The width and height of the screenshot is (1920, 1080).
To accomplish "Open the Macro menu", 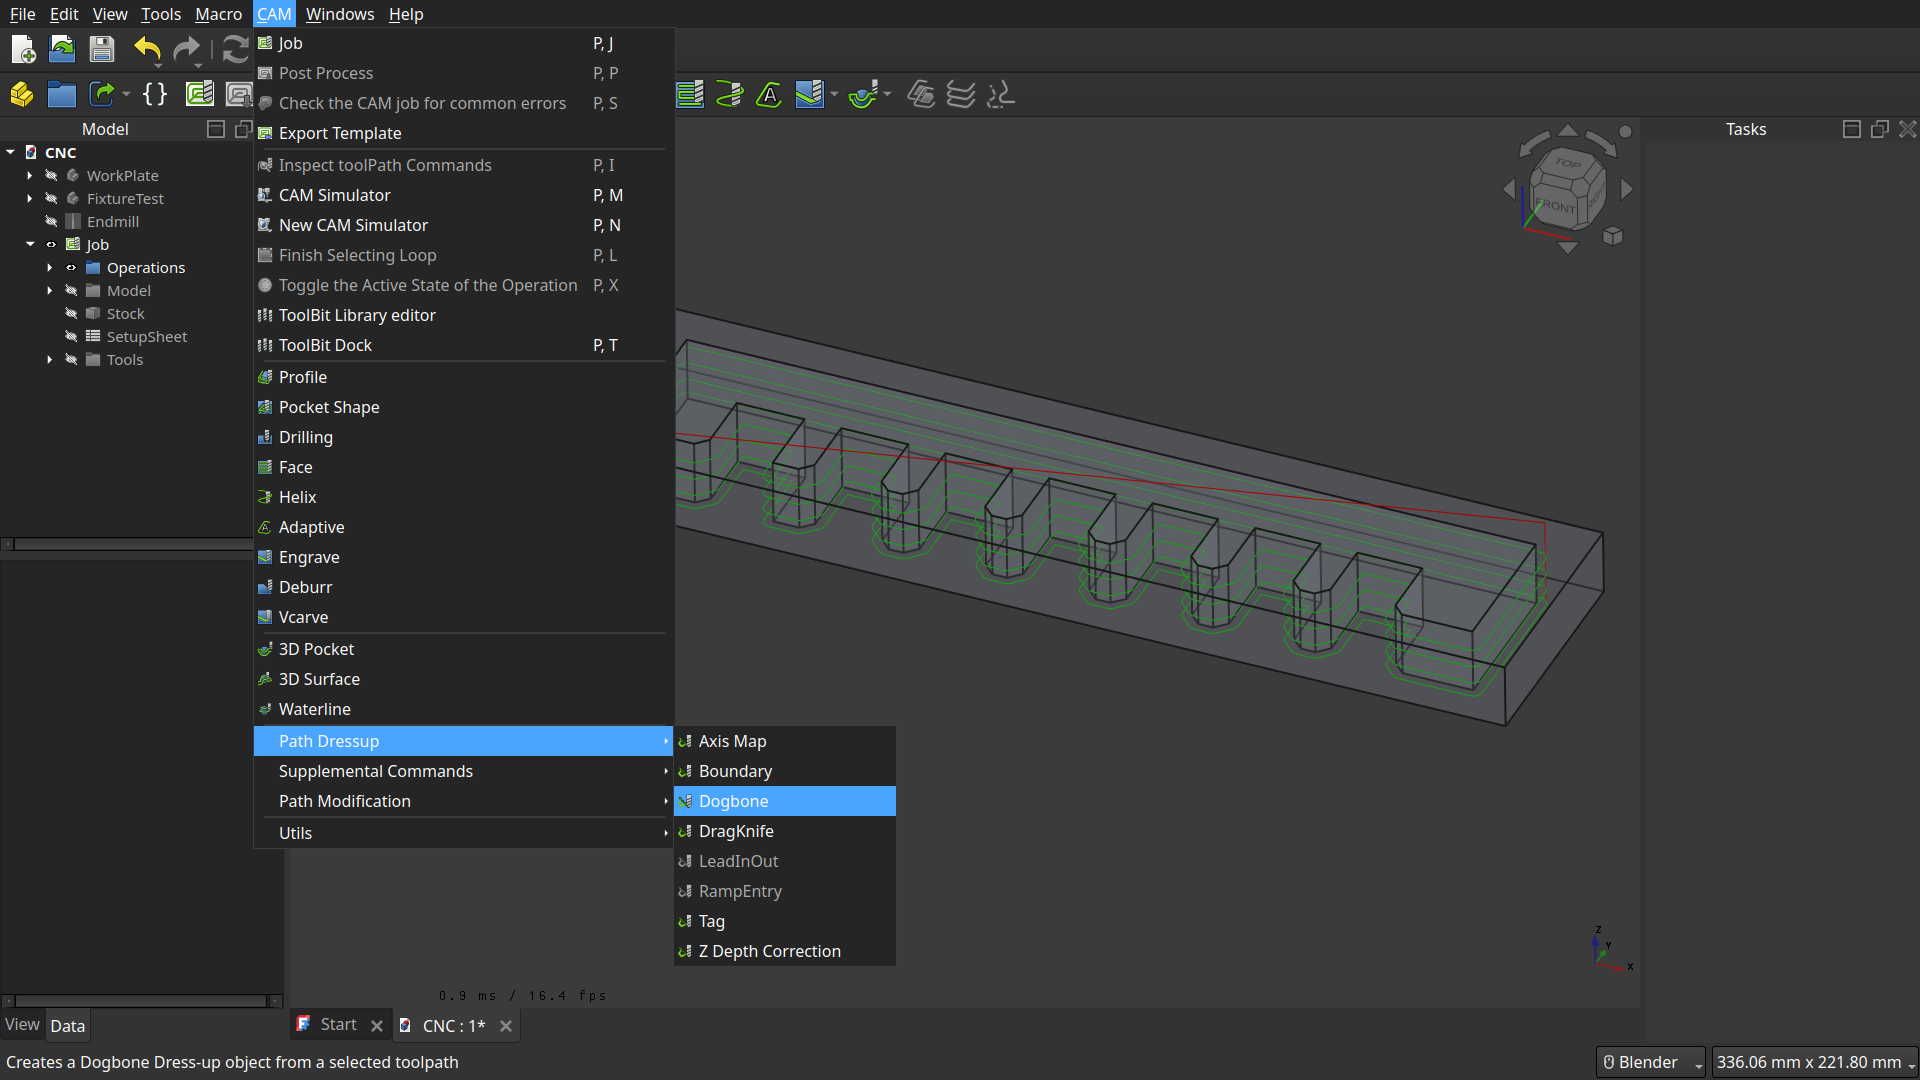I will pos(218,14).
